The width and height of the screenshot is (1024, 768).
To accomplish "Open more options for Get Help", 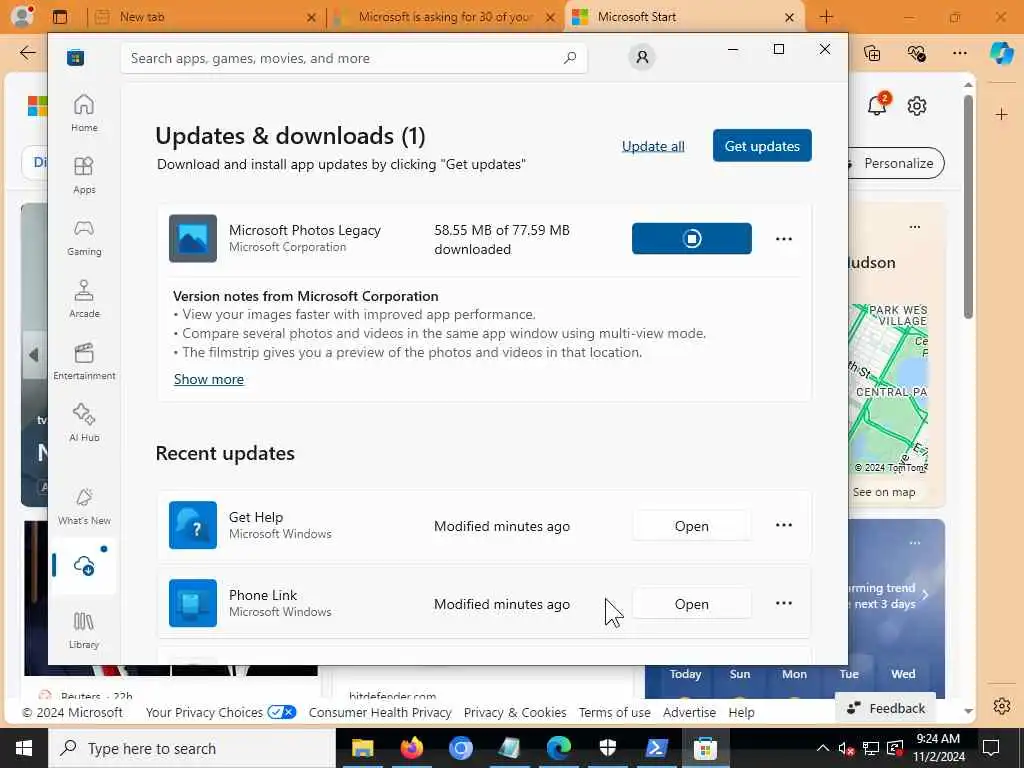I will 784,525.
